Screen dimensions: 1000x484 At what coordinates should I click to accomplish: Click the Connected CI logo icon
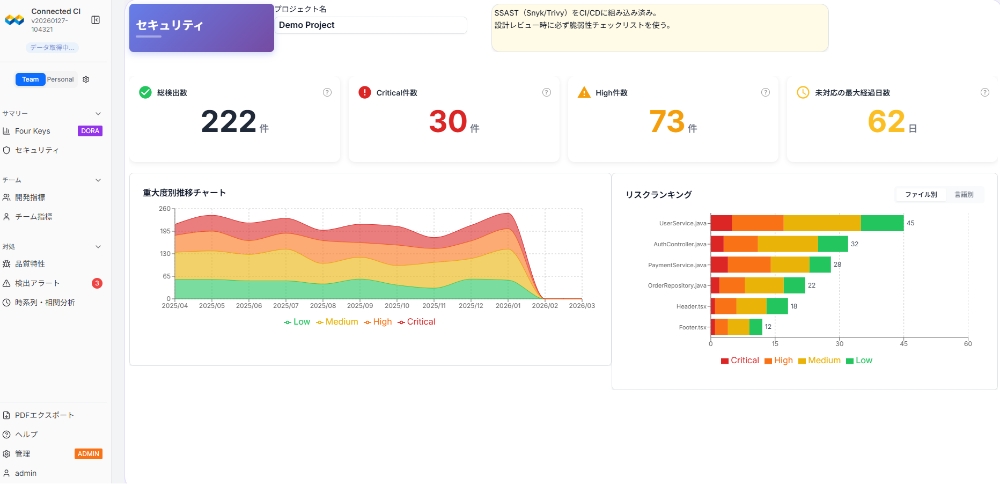pos(14,20)
